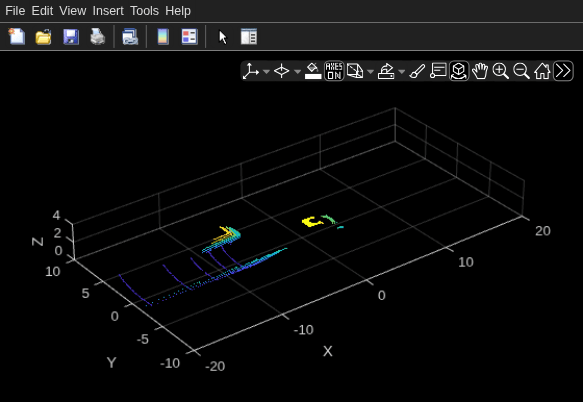This screenshot has width=583, height=402.
Task: Click the X-axis tick label 20
Action: click(543, 231)
